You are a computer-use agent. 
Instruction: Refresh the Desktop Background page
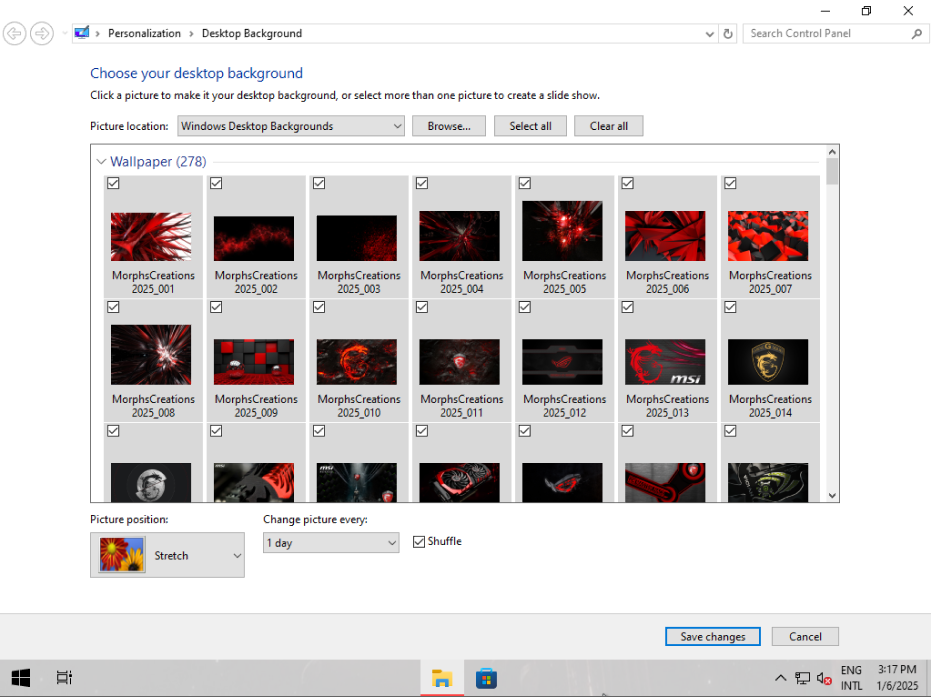click(x=728, y=34)
